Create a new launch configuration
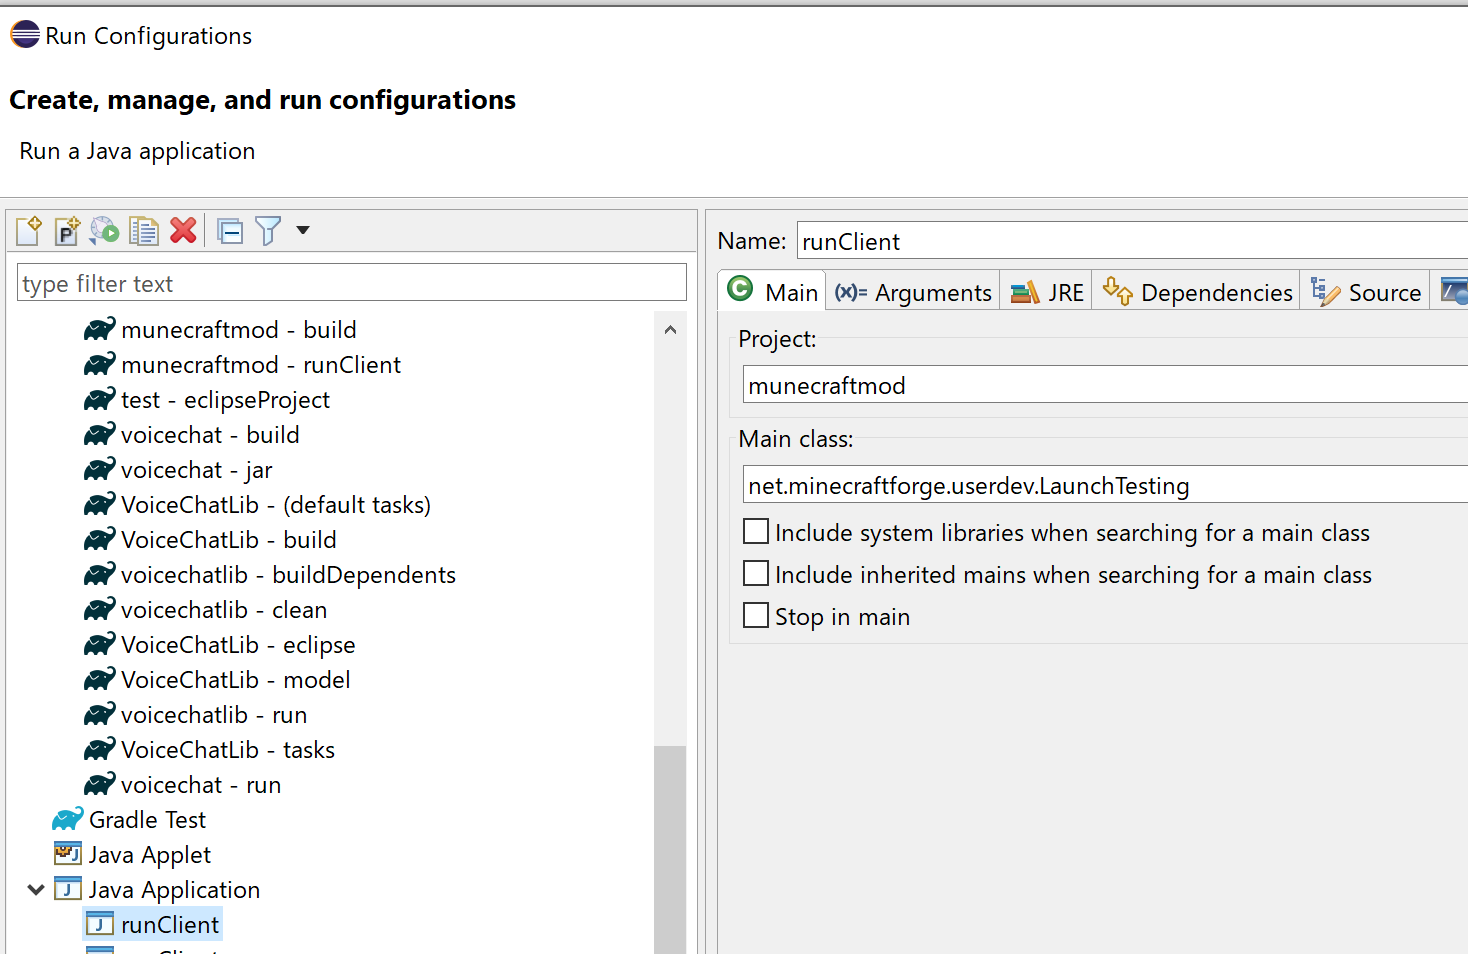Screen dimensions: 1468x954 [28, 230]
